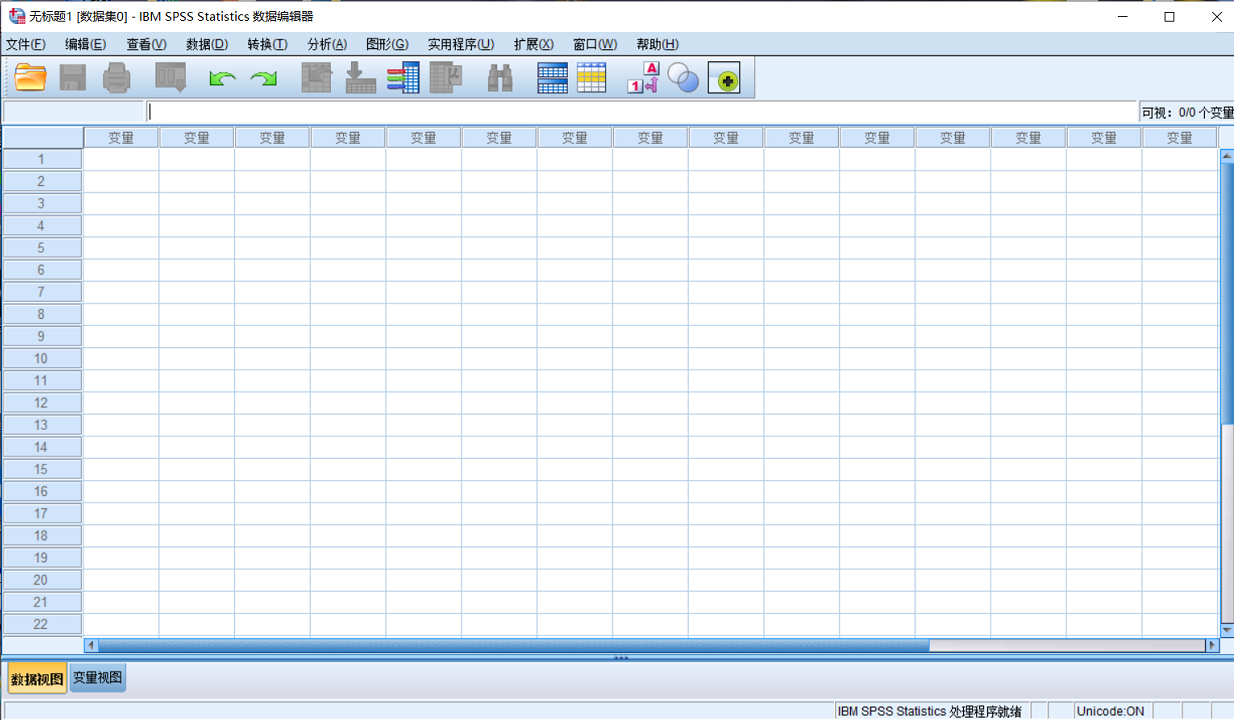Click the vertical scrollbar up arrow
Viewport: 1234px width, 720px height.
pyautogui.click(x=1227, y=155)
